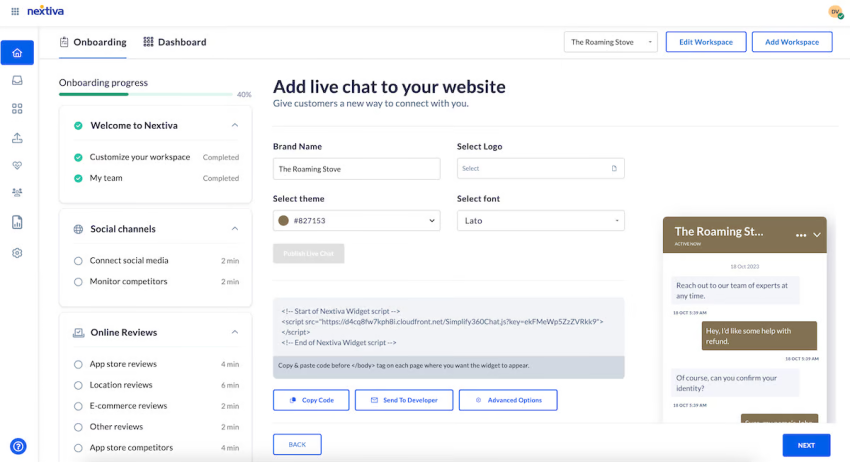Open The Roaming Stove workspace dropdown

[610, 42]
